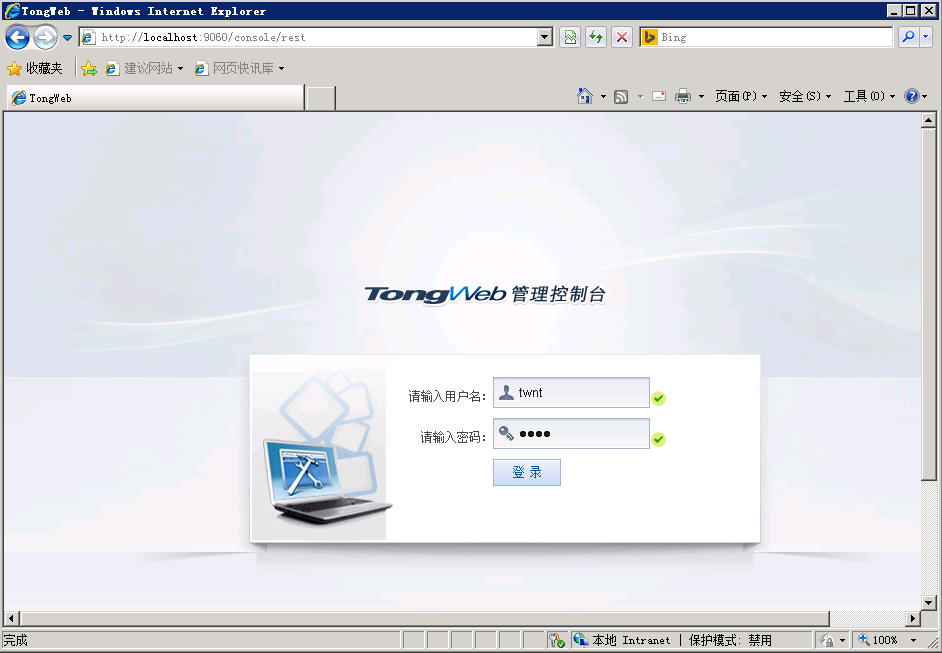The height and width of the screenshot is (653, 942).
Task: Click the green Refresh arrows icon
Action: 596,37
